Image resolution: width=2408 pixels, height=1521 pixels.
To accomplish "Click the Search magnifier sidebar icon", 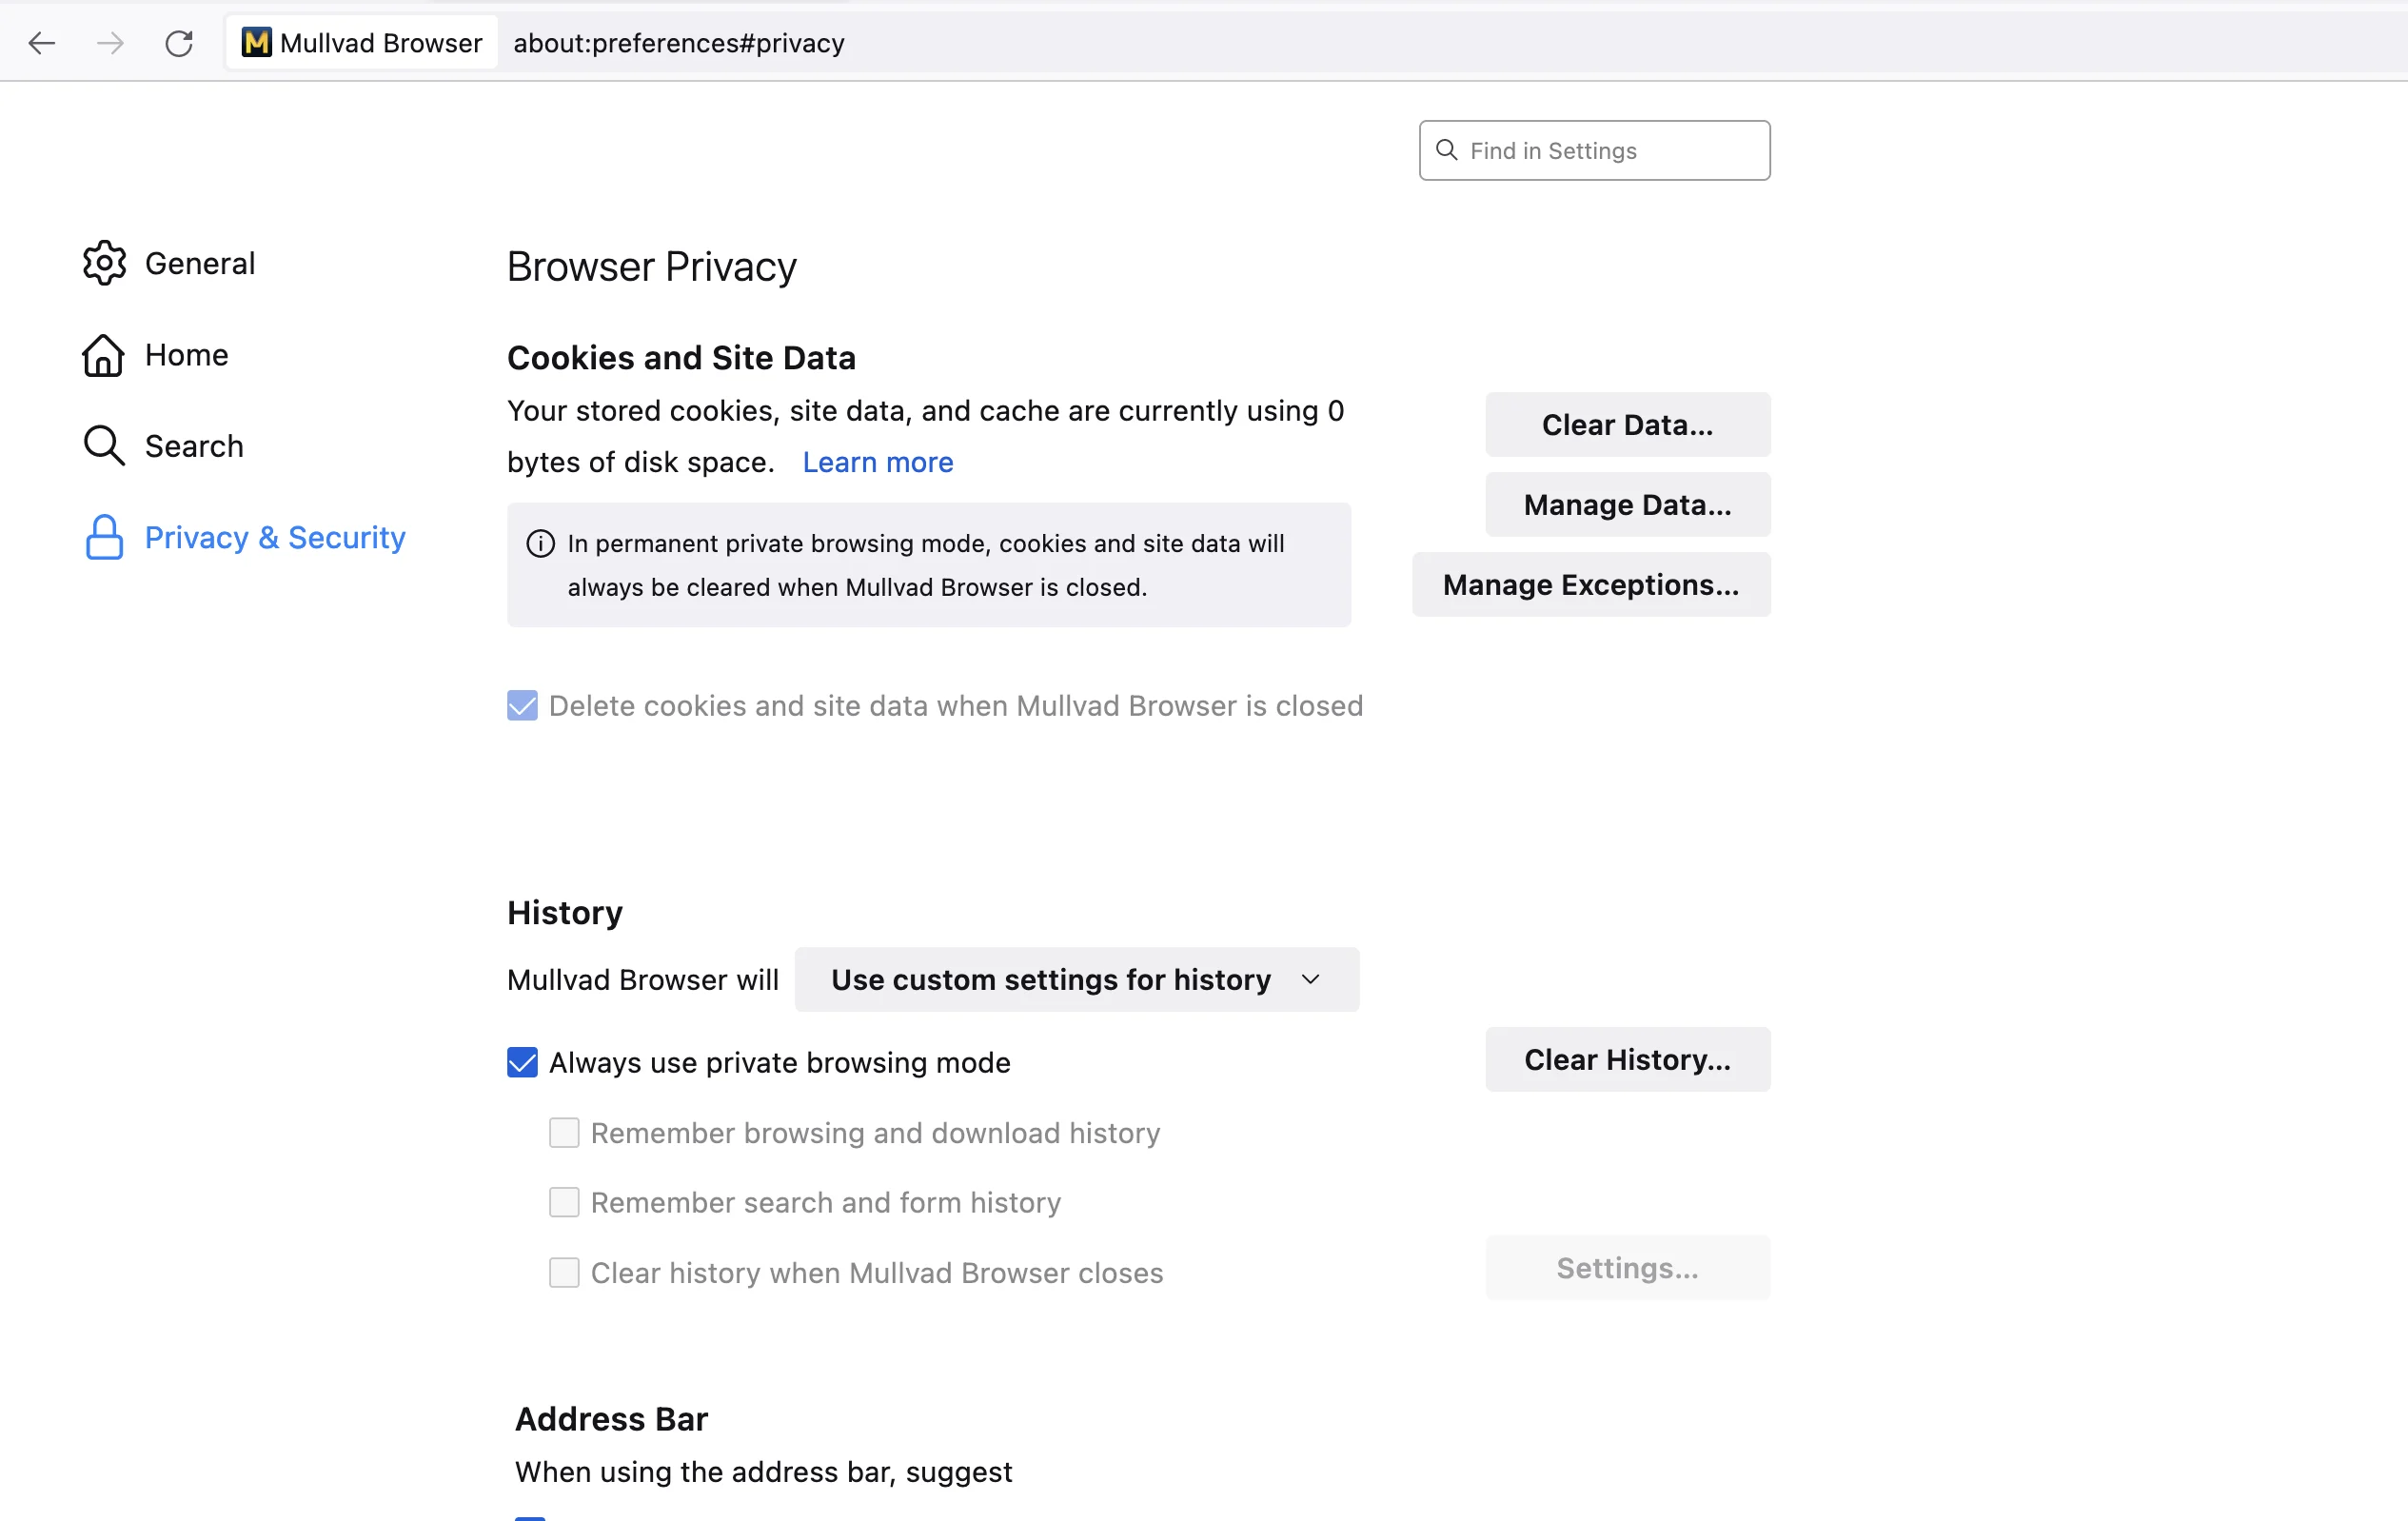I will [104, 446].
